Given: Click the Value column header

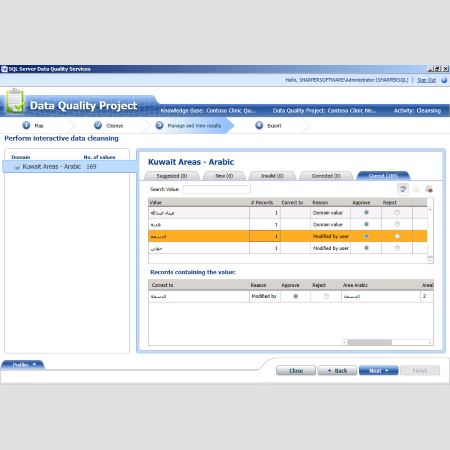Looking at the screenshot, I should pos(199,202).
